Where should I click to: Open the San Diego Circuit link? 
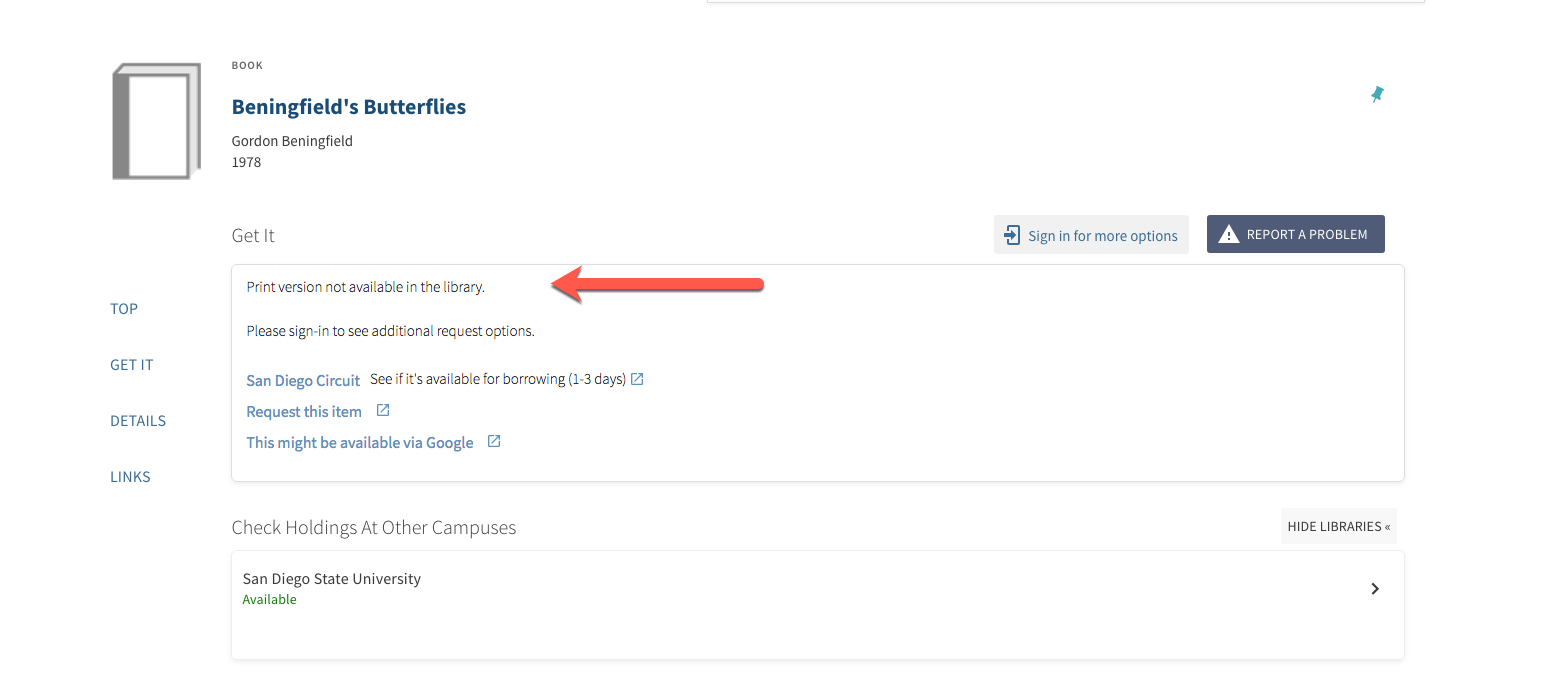coord(303,380)
